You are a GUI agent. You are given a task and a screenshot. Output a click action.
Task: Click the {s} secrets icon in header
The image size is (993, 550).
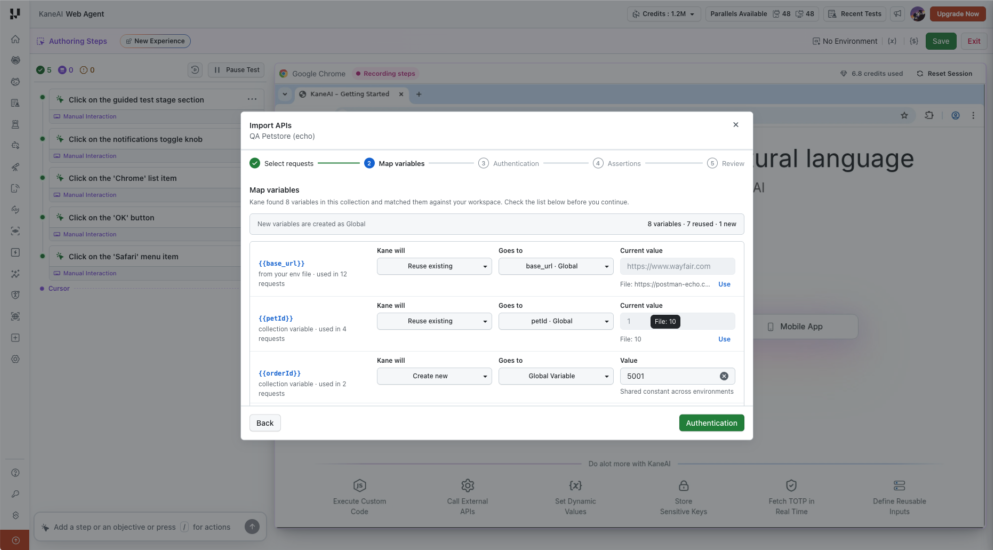[913, 41]
